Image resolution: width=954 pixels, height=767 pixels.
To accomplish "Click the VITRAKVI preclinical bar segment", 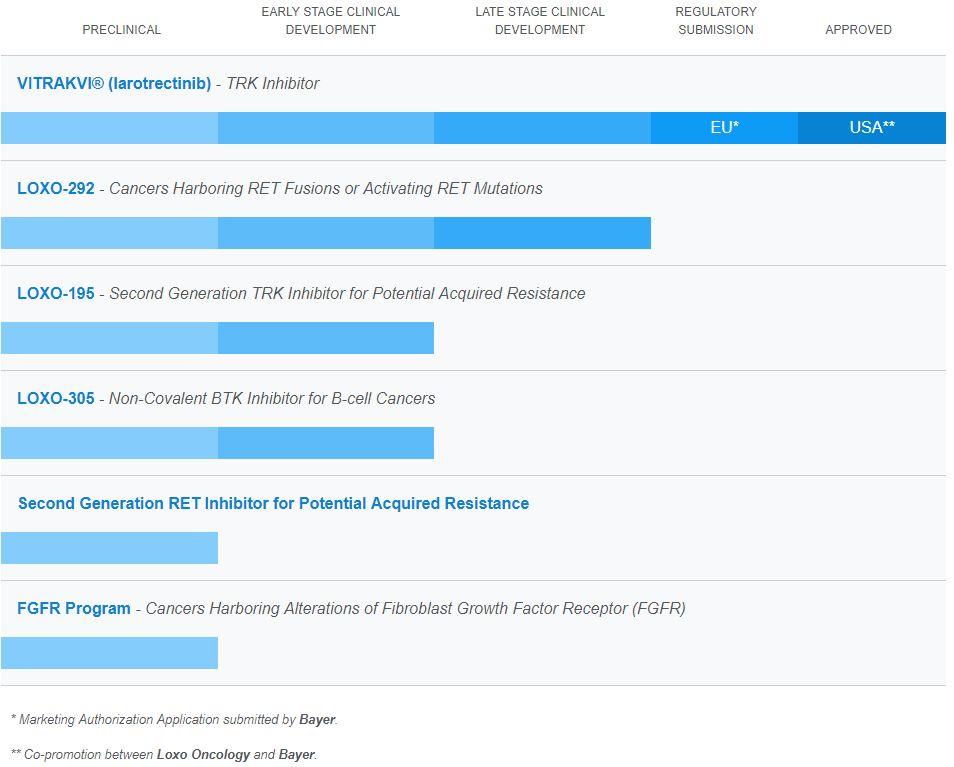I will tap(110, 128).
